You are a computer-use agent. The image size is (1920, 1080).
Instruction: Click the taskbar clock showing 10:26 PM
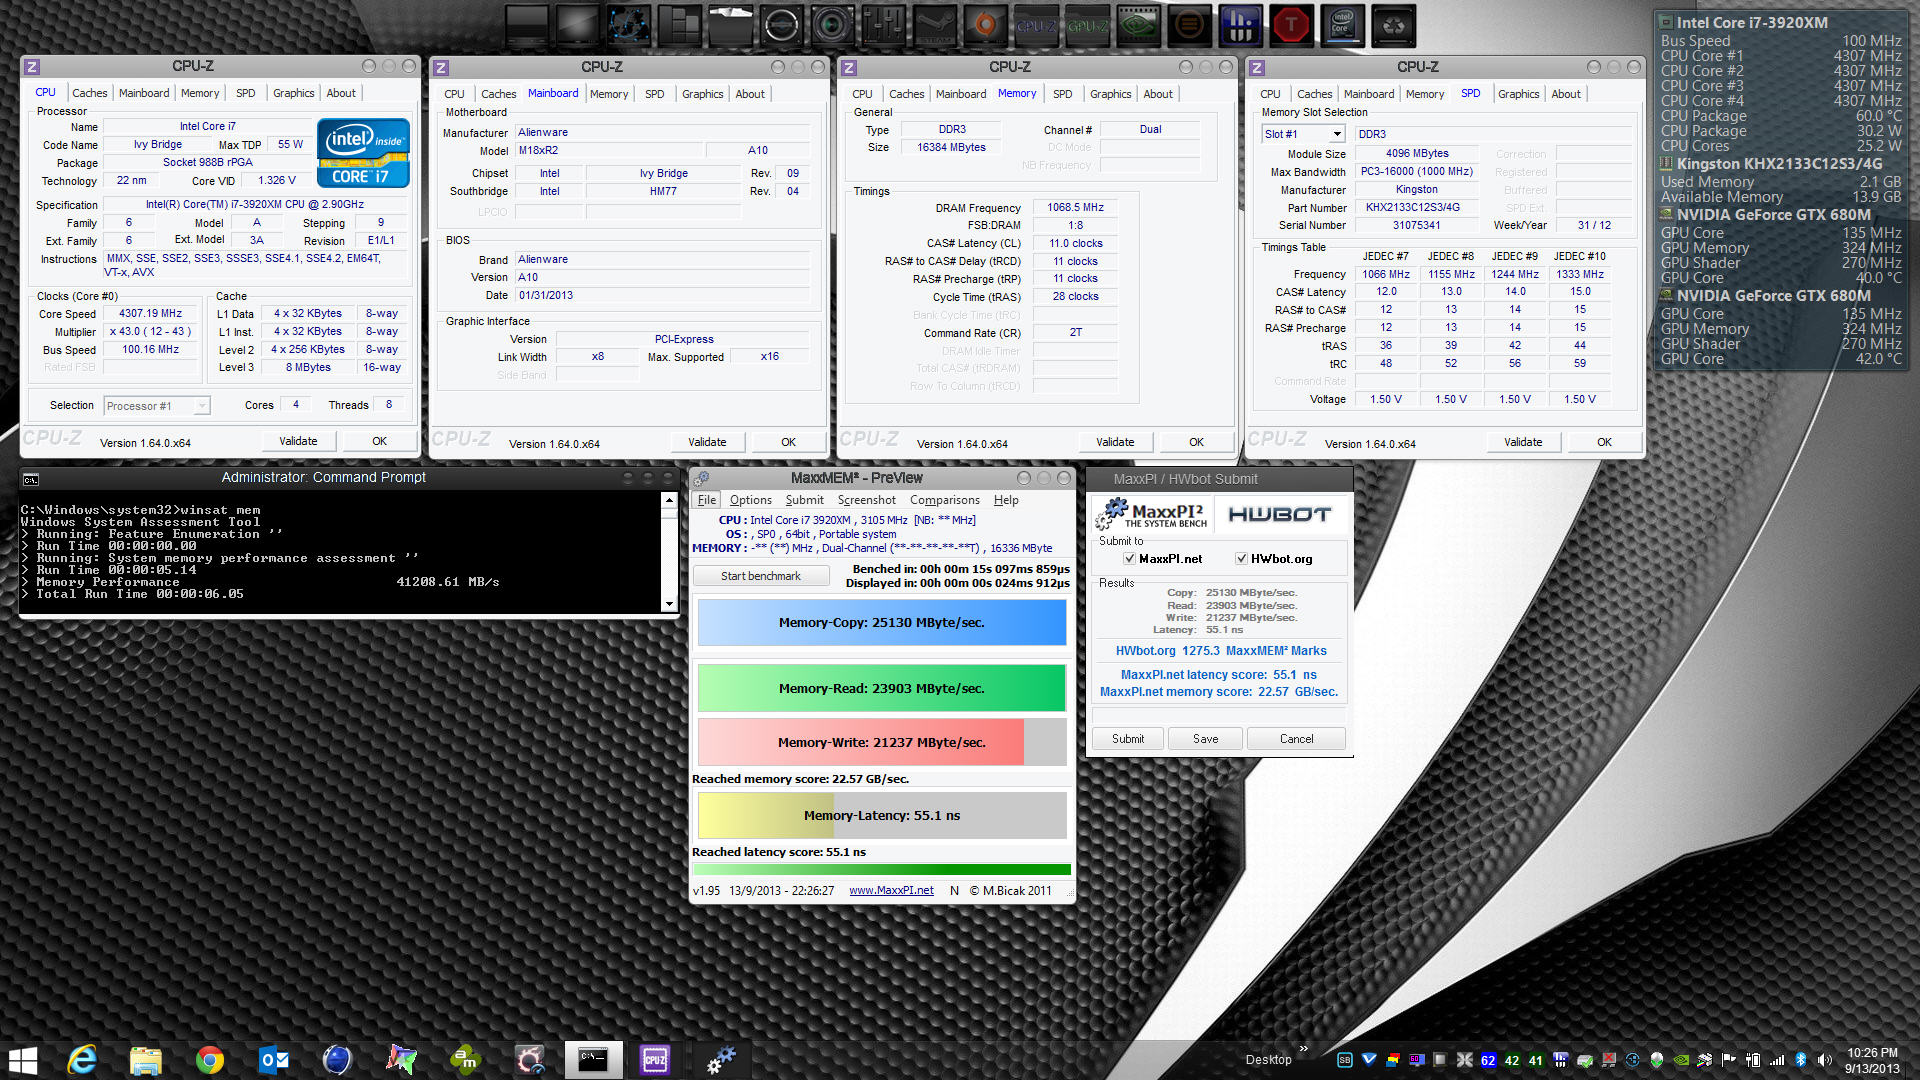point(1872,1060)
